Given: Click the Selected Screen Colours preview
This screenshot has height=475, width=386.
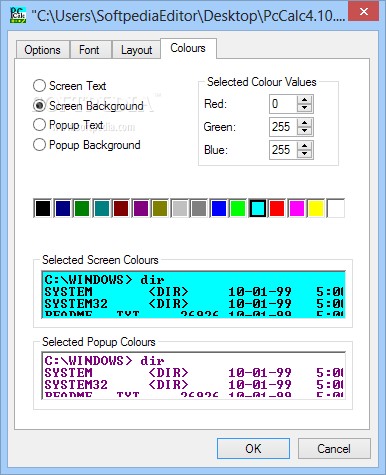Looking at the screenshot, I should click(193, 295).
